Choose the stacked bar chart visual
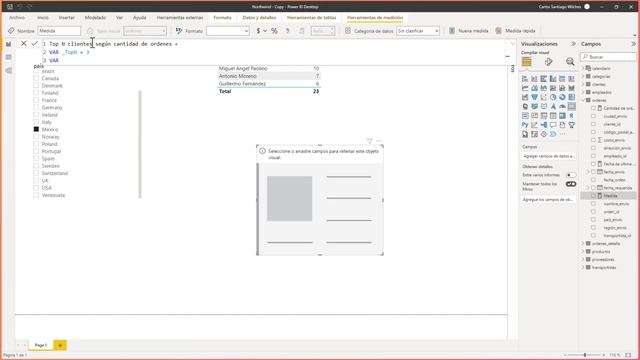Image resolution: width=640 pixels, height=360 pixels. click(525, 78)
